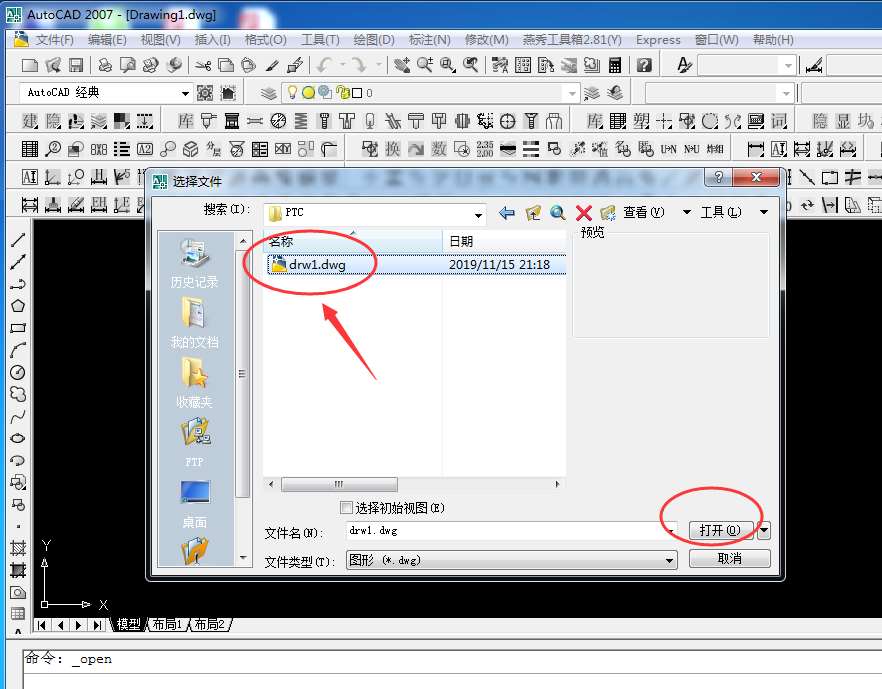Open 我的文档 in the places sidebar

point(195,323)
